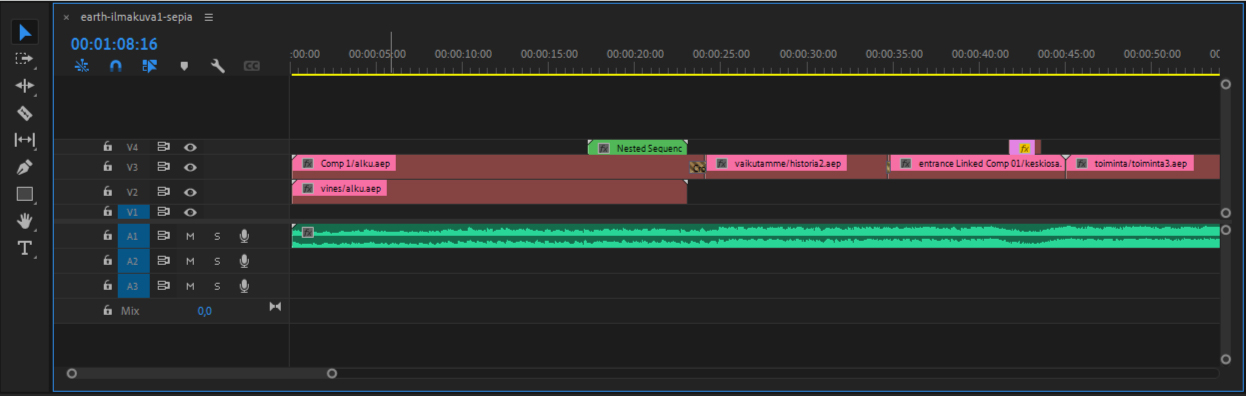
Task: Toggle lock on track V3
Action: [108, 166]
